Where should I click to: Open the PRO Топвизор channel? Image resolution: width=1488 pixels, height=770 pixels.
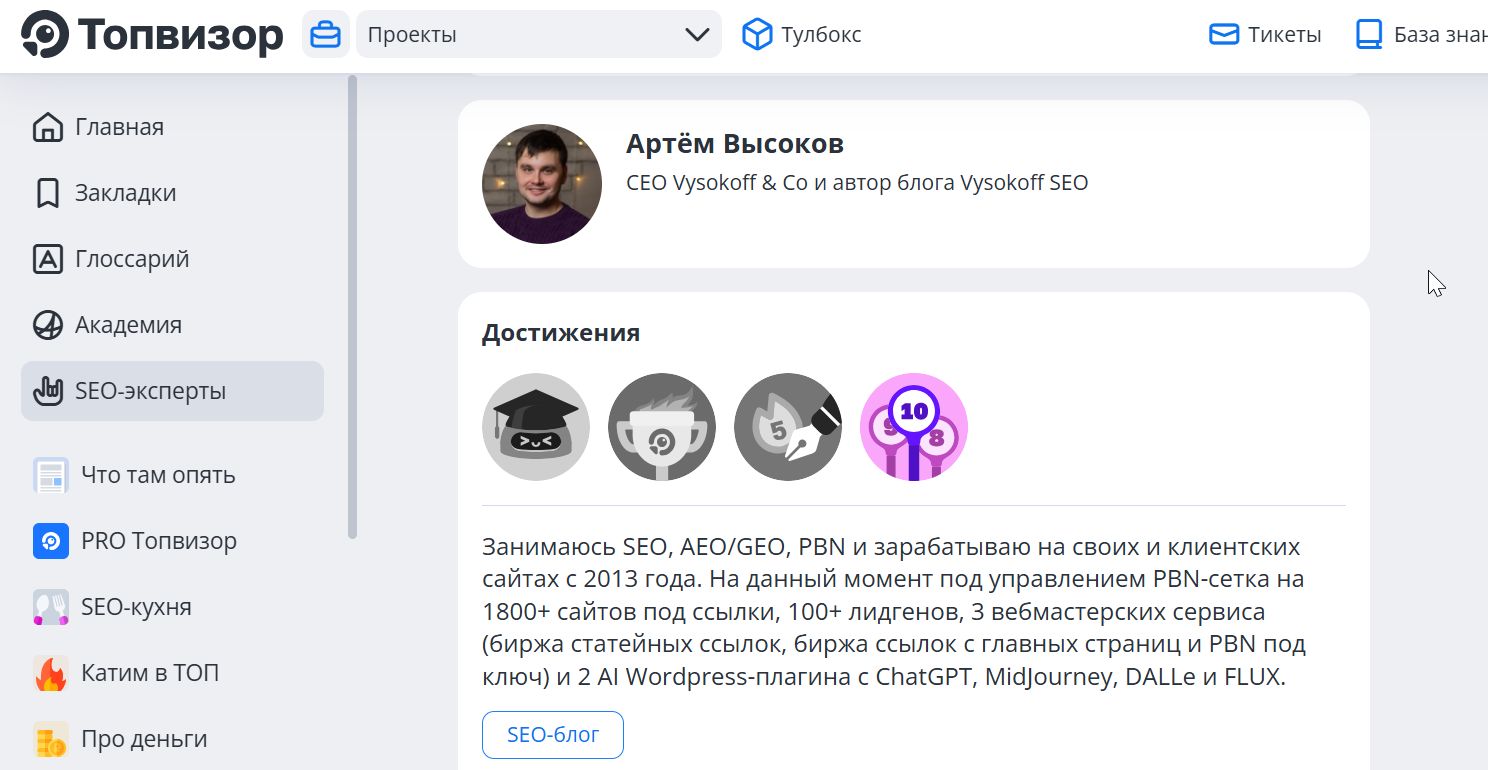click(x=172, y=541)
